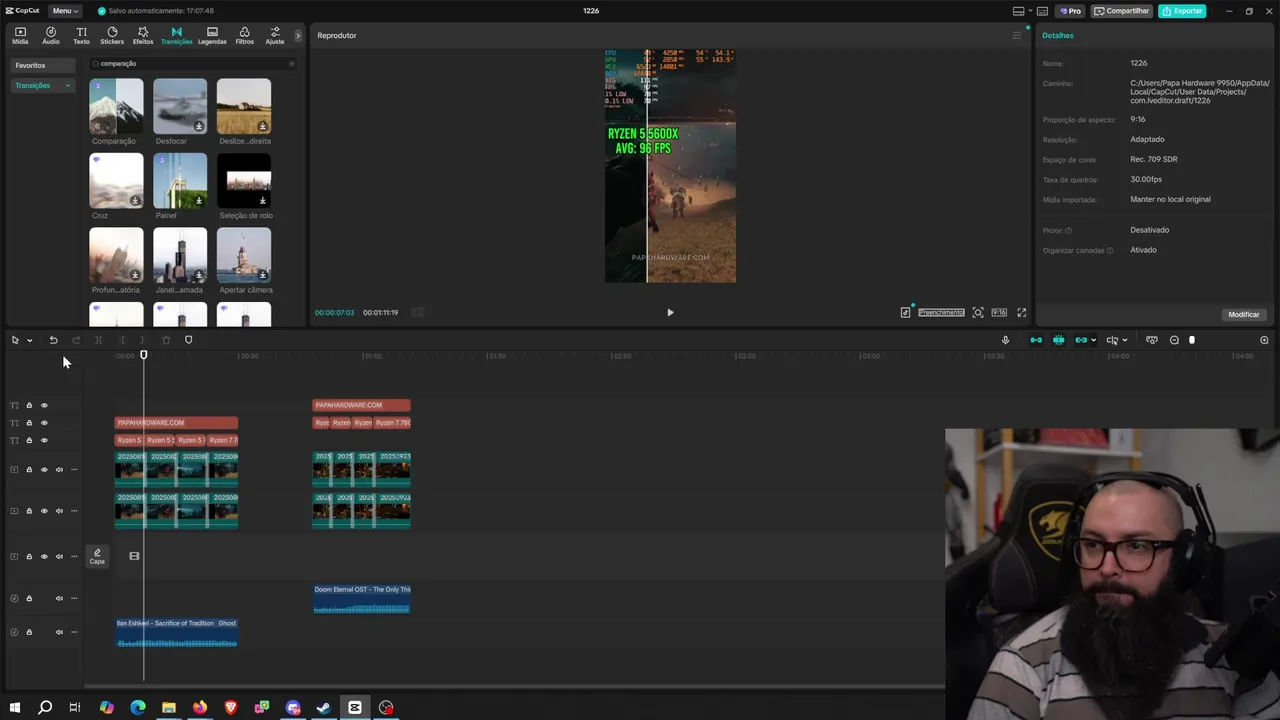1280x720 pixels.
Task: Hide the top text track
Action: (44, 405)
